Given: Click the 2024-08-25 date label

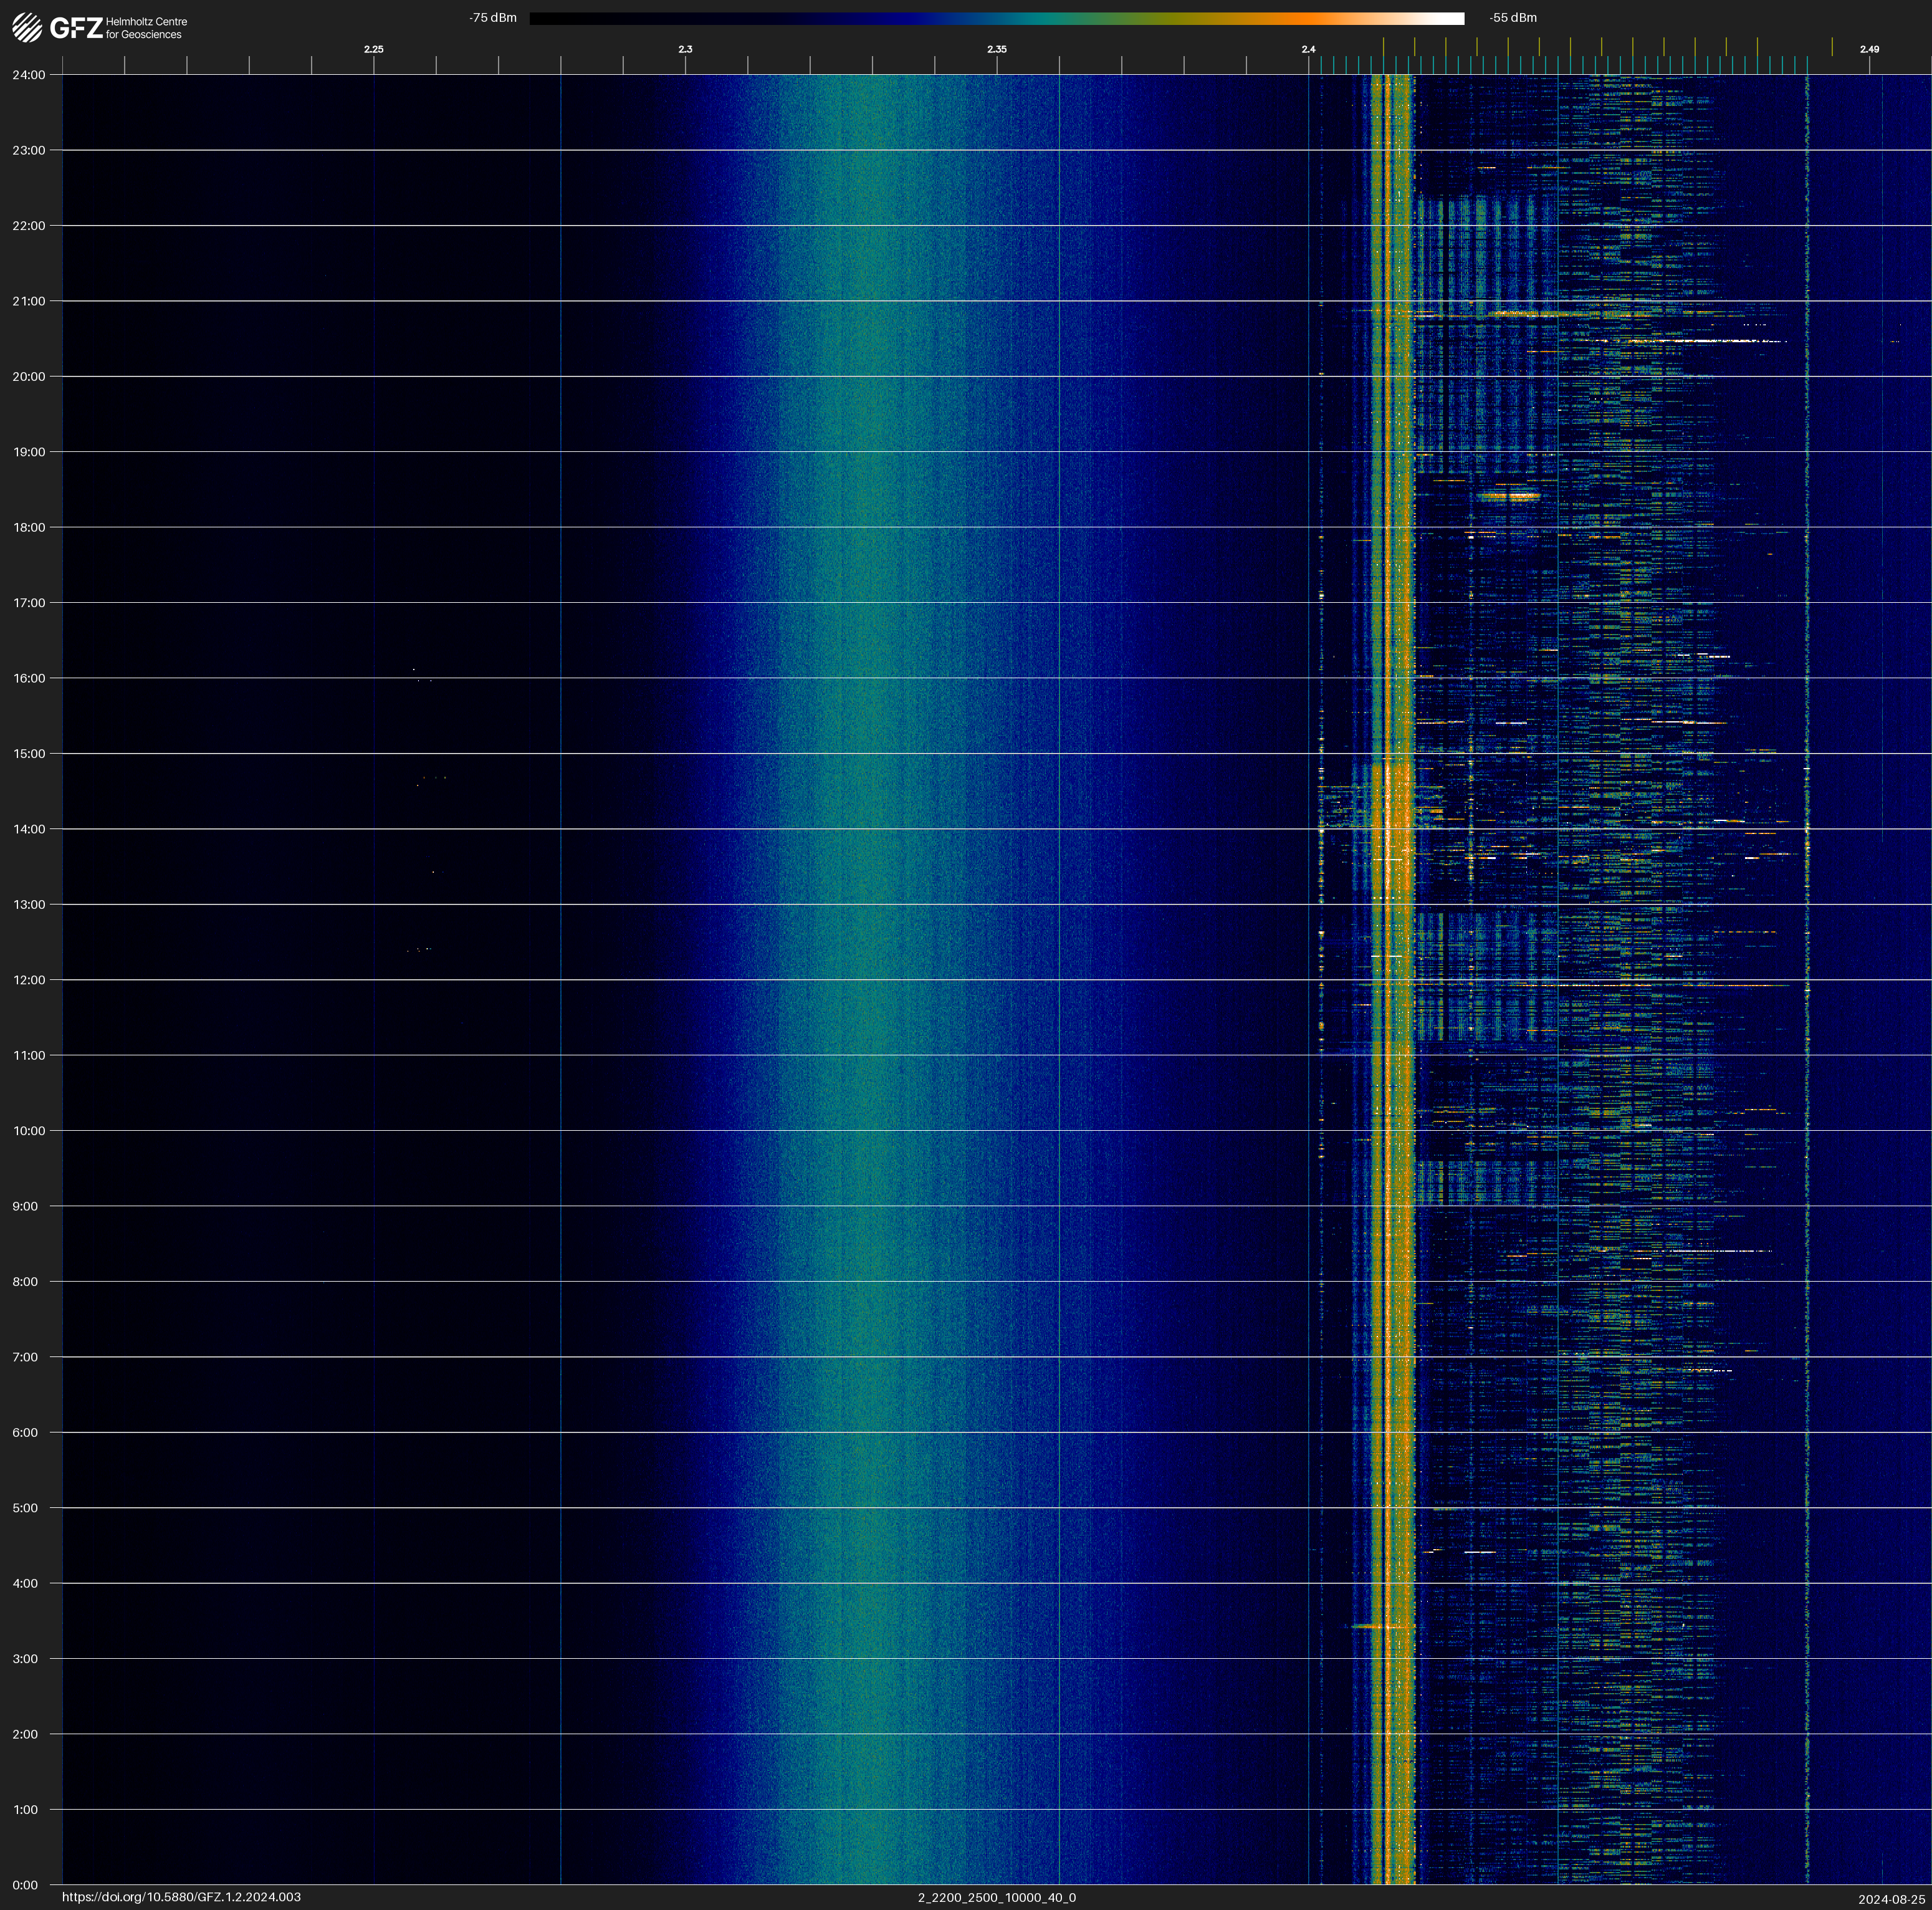Looking at the screenshot, I should point(1891,1898).
